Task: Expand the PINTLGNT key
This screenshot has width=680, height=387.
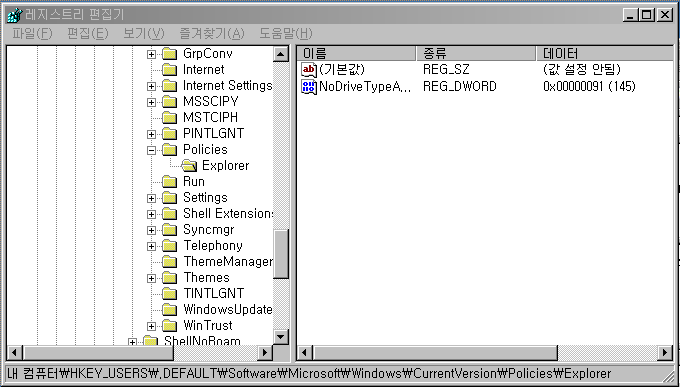Action: coord(151,134)
